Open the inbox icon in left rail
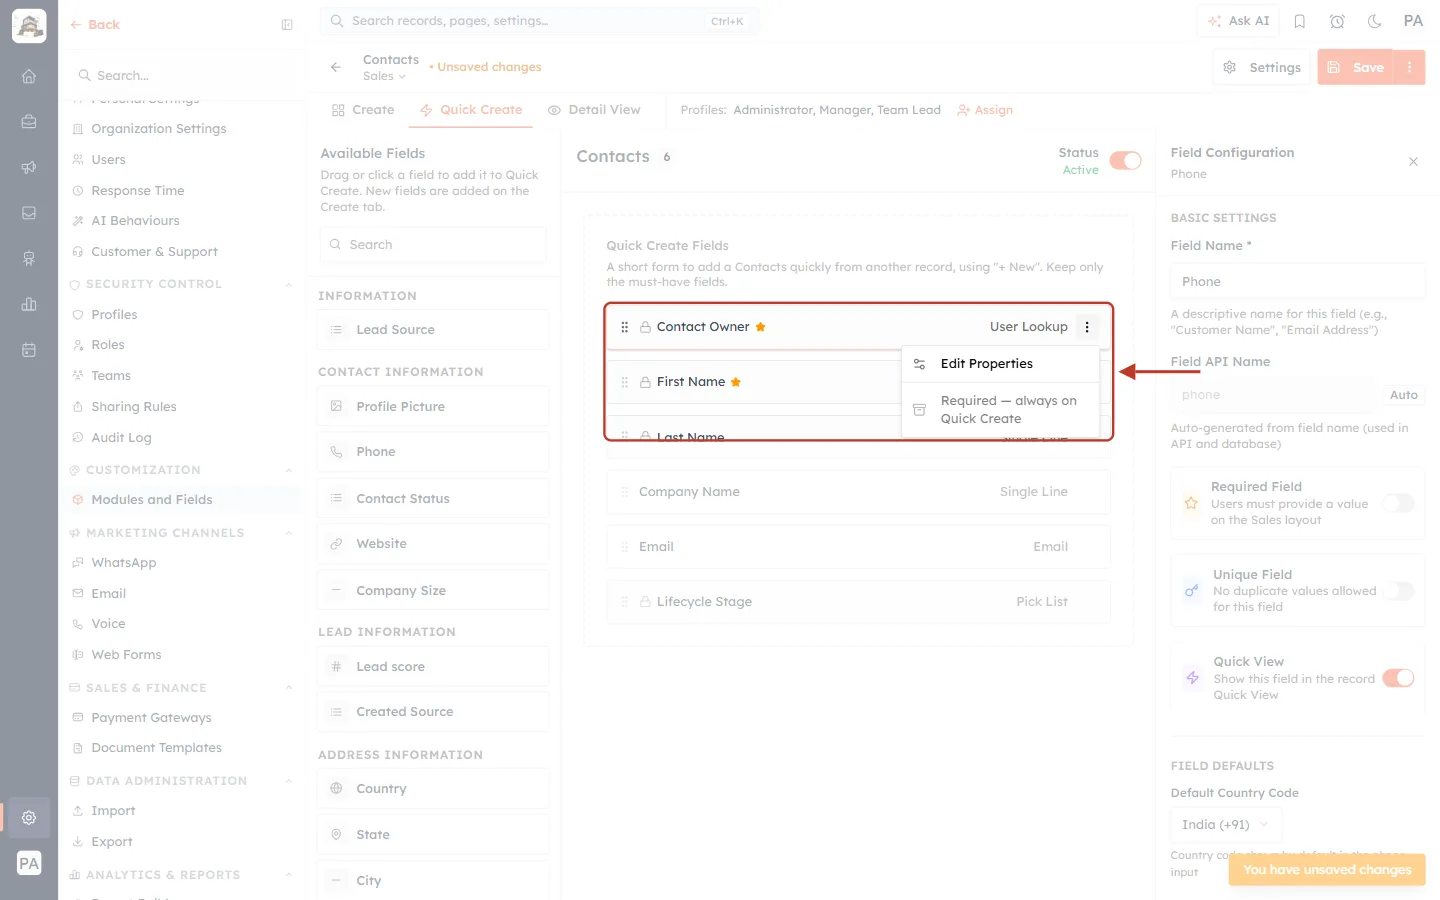 [x=29, y=213]
